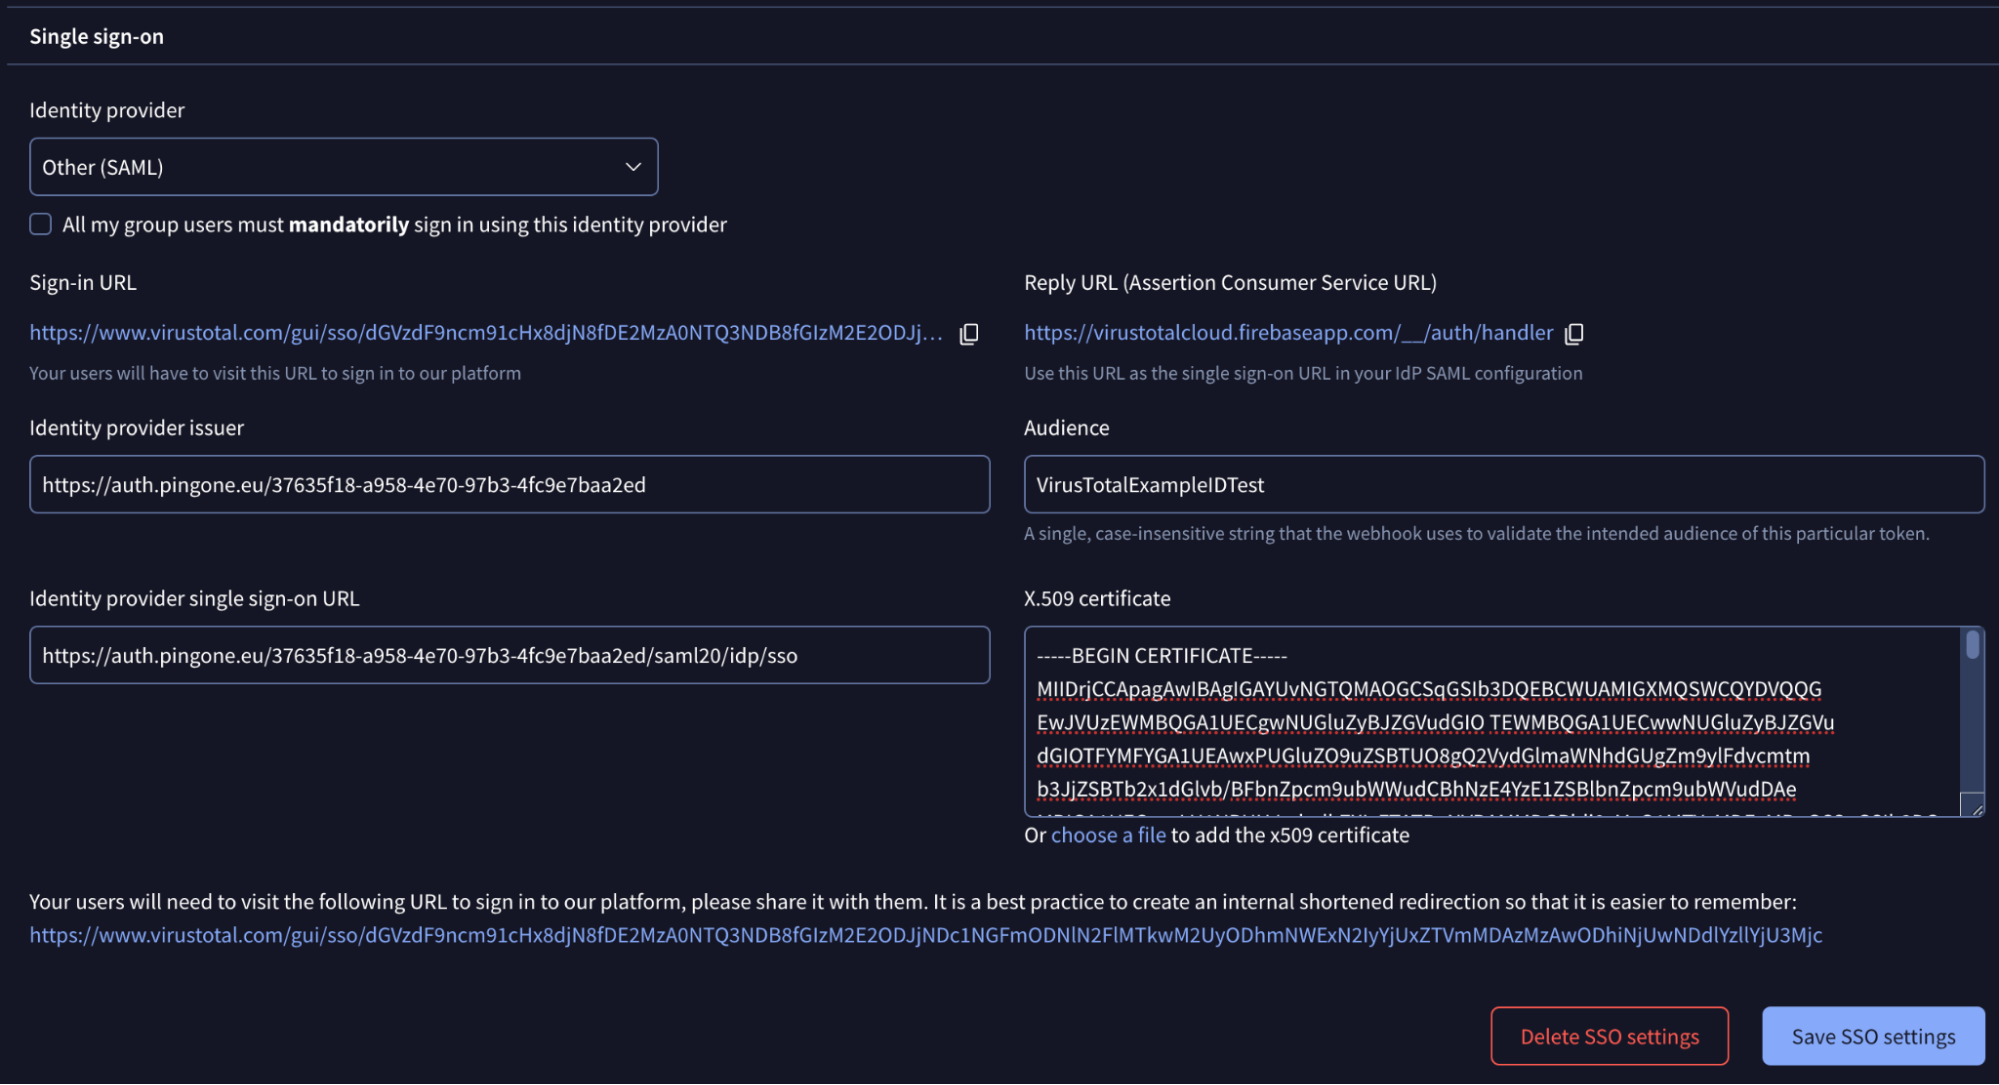This screenshot has height=1085, width=1999.
Task: Click the Reply URL (Assertion Consumer Service URL) label
Action: [1230, 283]
